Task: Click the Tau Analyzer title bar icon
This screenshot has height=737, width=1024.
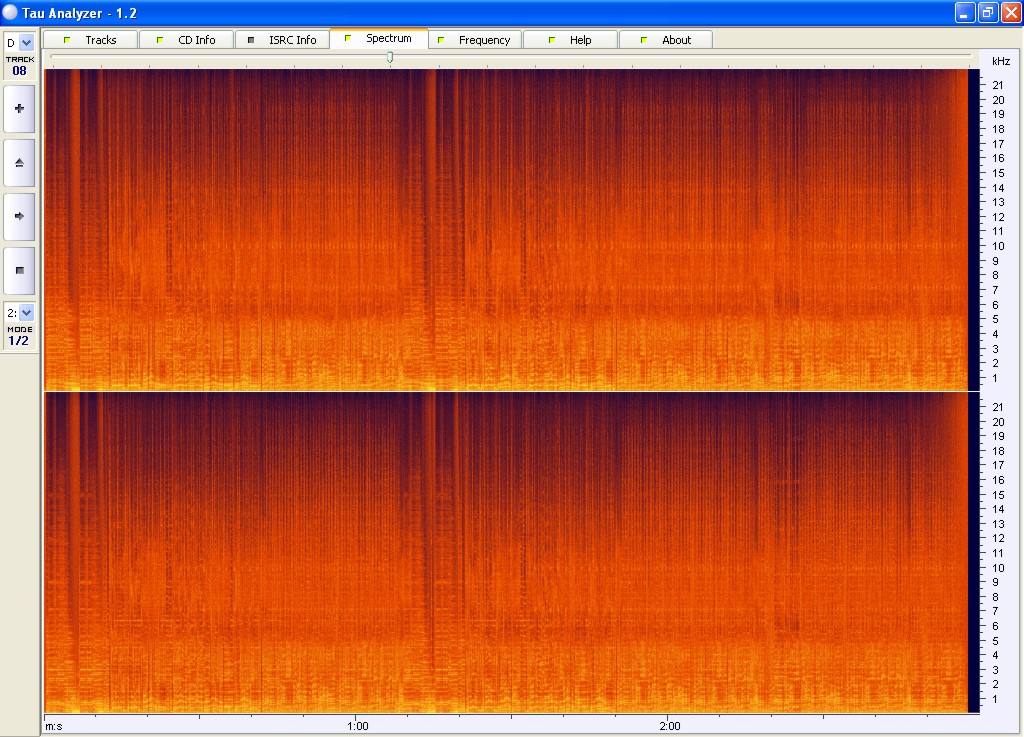Action: (x=11, y=12)
